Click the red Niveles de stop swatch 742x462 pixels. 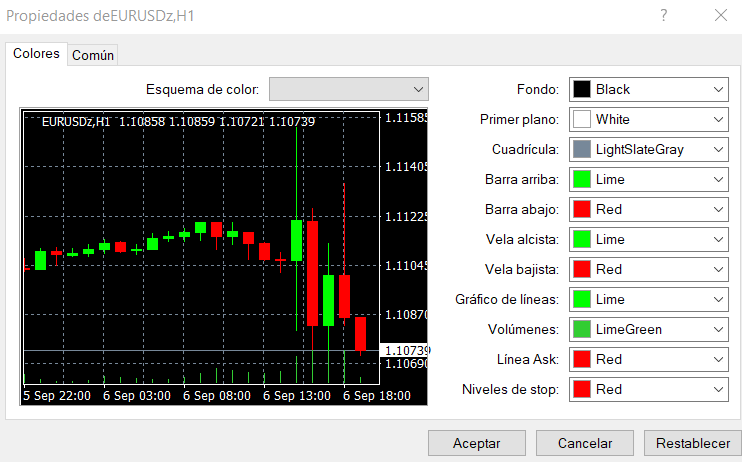pyautogui.click(x=582, y=389)
